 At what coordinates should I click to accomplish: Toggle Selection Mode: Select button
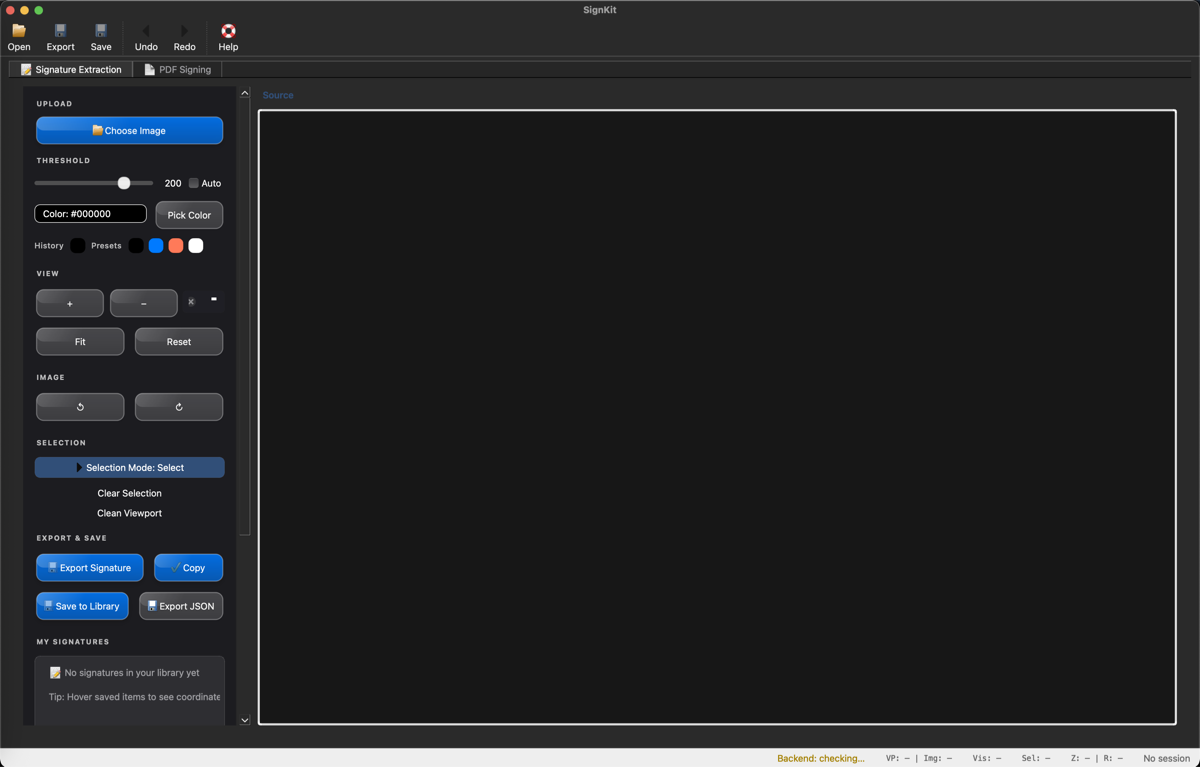coord(130,468)
